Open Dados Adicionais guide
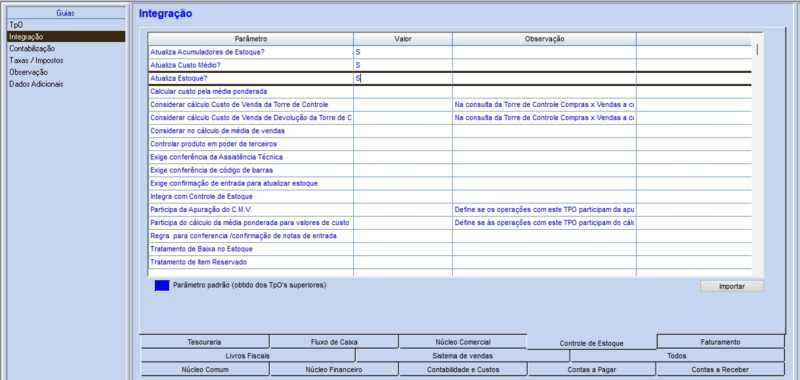This screenshot has height=380, width=800. [66, 84]
